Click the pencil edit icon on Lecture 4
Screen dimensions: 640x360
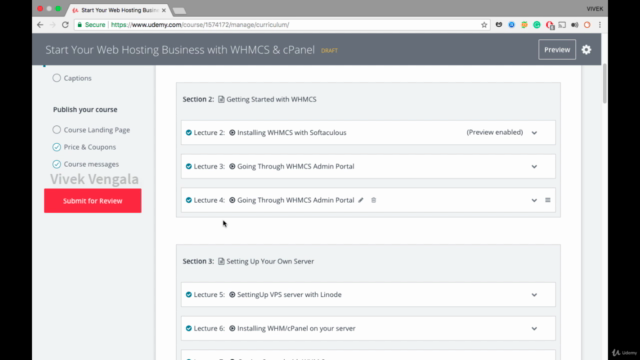[361, 200]
